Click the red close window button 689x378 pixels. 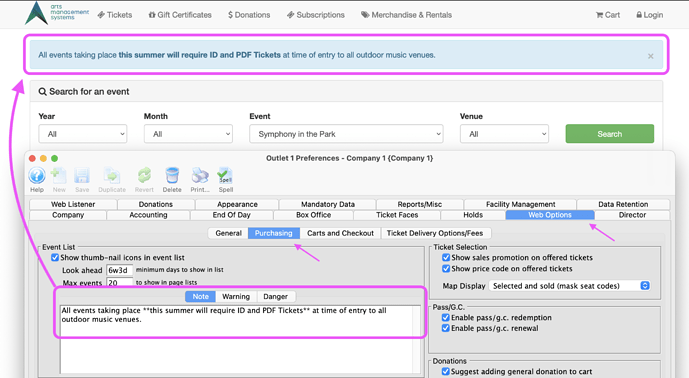pos(32,158)
